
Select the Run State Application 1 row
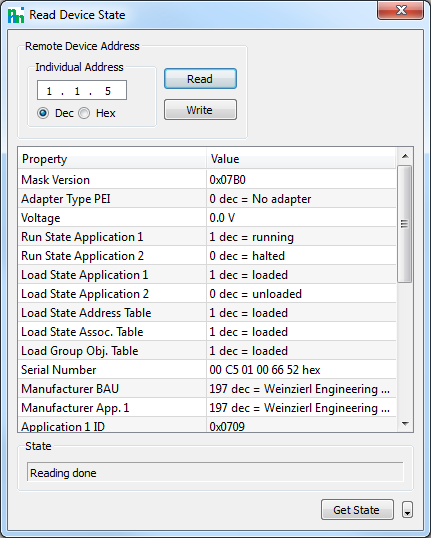(207, 237)
